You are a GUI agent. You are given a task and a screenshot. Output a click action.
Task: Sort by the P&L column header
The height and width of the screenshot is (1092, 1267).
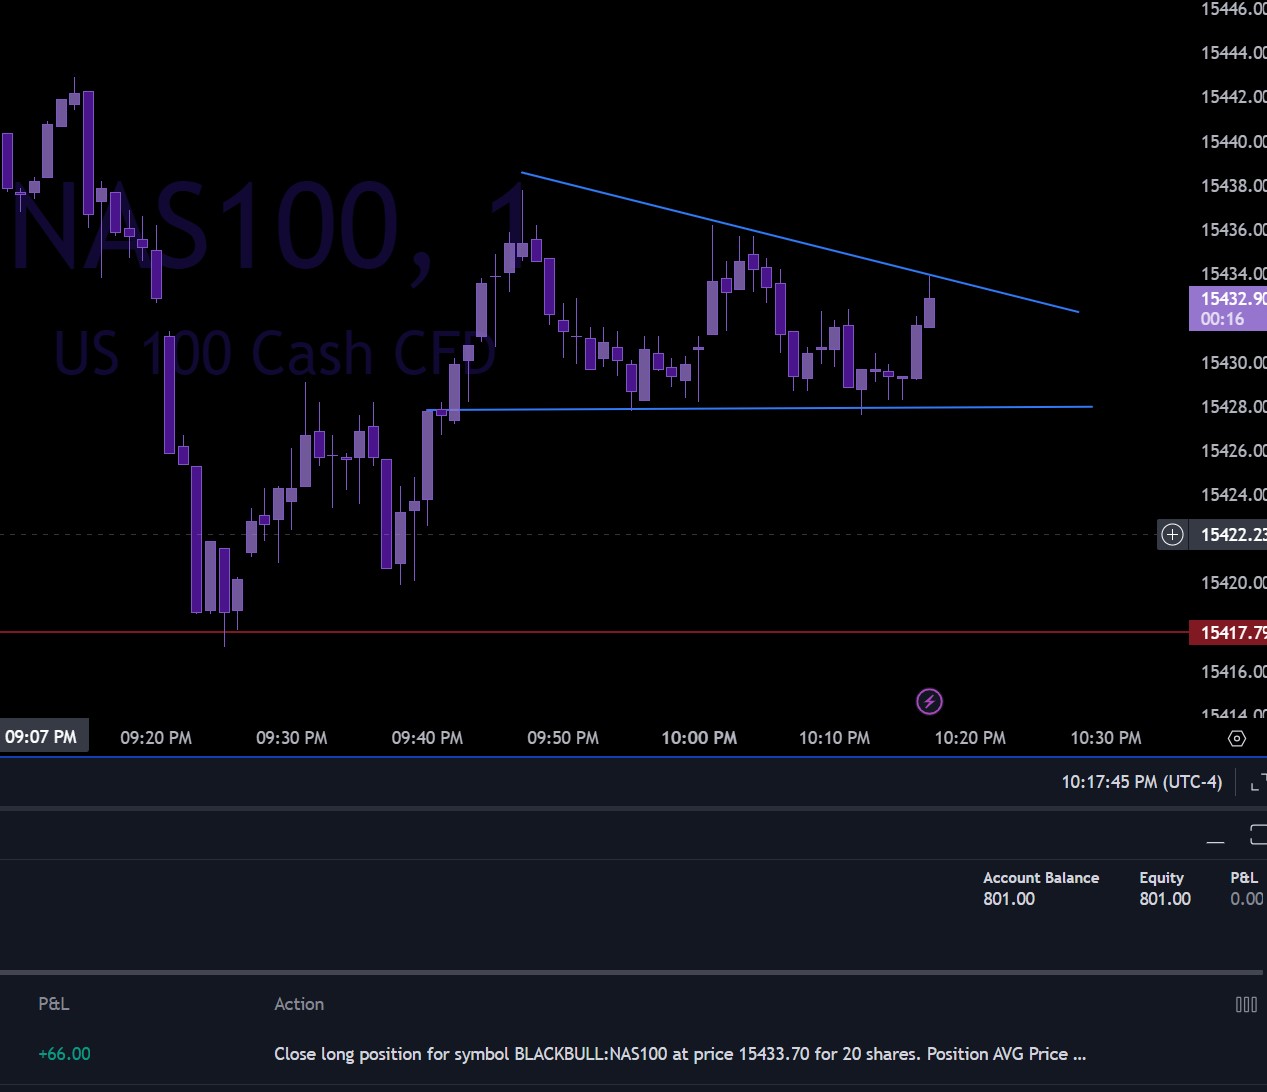[54, 1004]
